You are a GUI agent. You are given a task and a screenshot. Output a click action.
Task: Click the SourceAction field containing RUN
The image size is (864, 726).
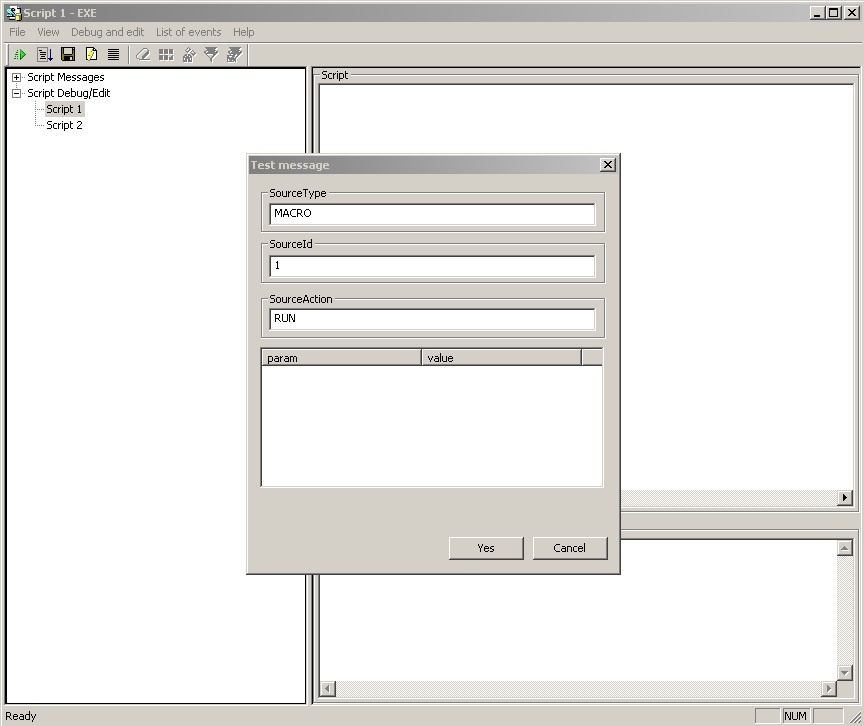(432, 319)
